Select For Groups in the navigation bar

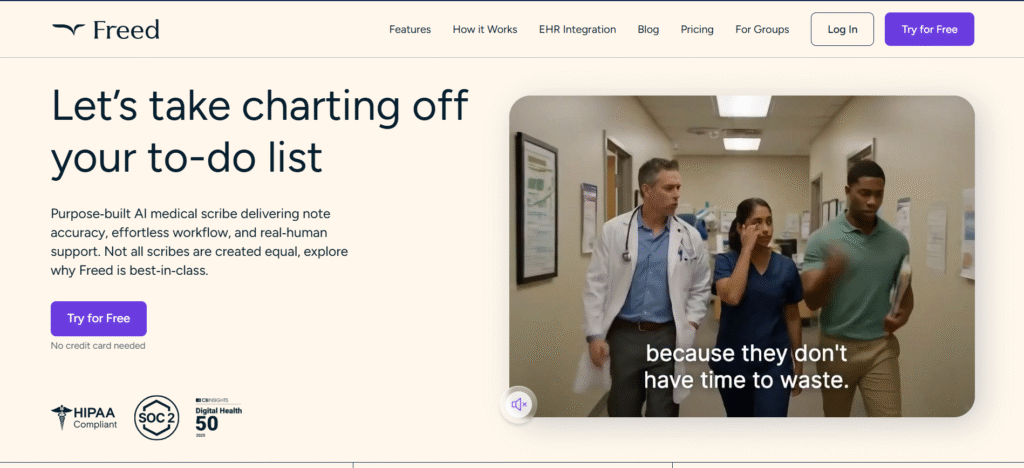(762, 30)
